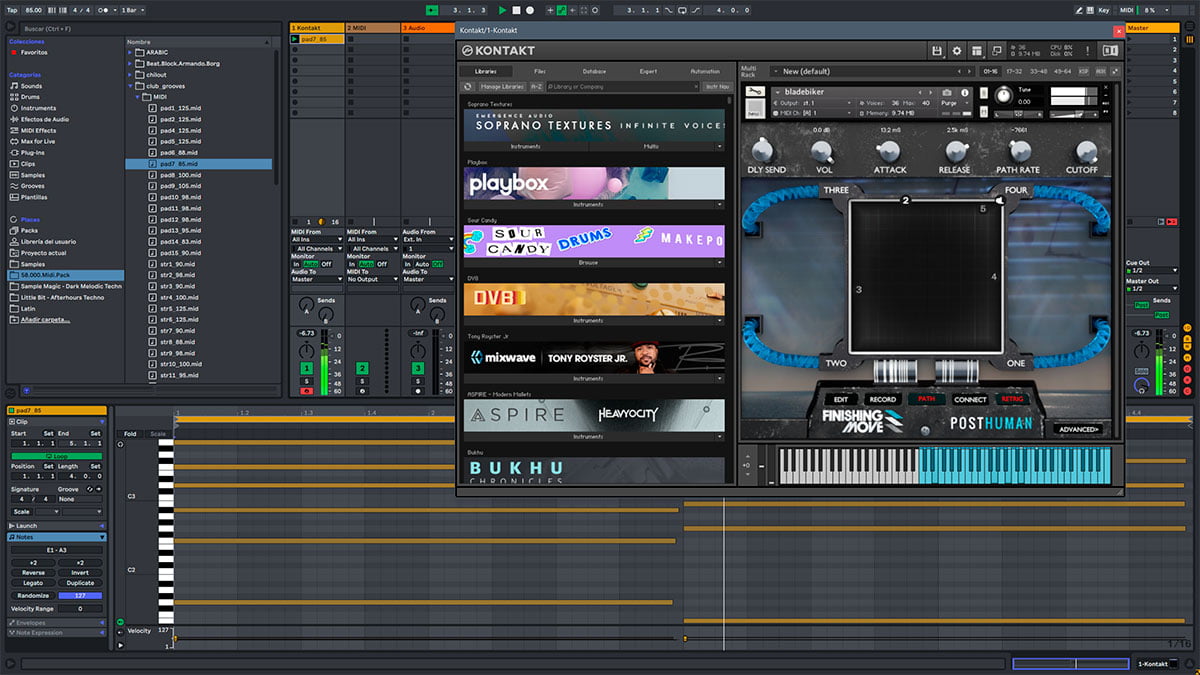Click the CONNECT button on PostHuman
The image size is (1200, 675).
[x=970, y=399]
